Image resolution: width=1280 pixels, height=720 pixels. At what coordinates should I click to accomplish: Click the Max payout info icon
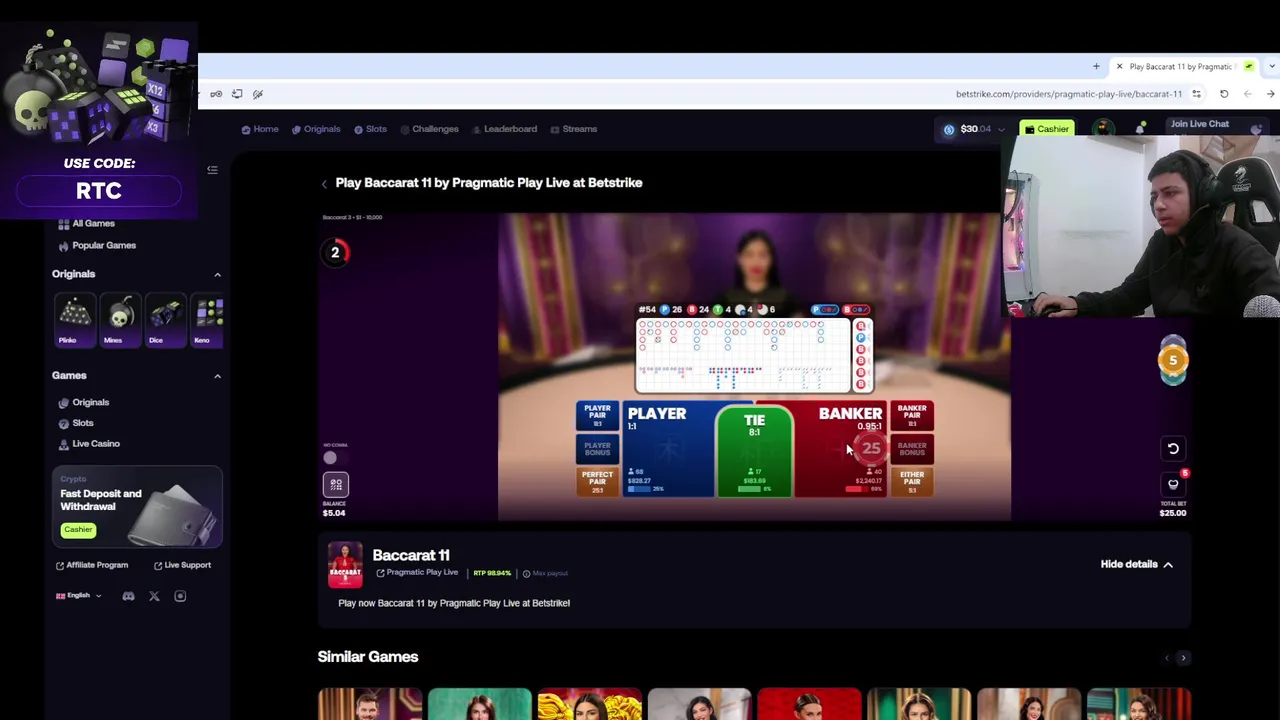pos(526,574)
